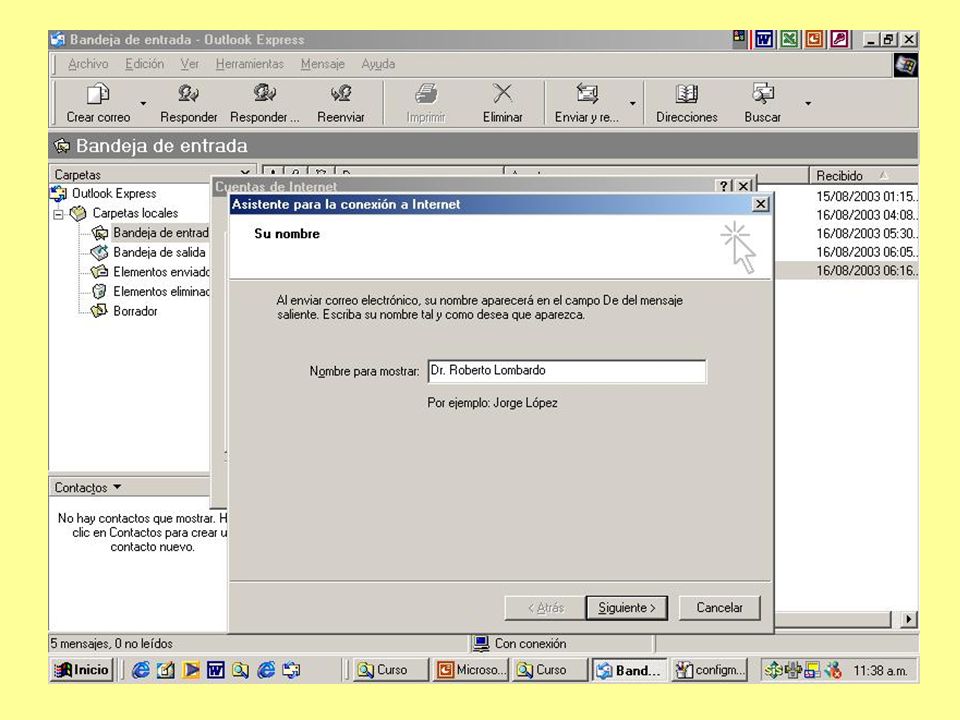Screen dimensions: 960x720
Task: Select message received 16/08/2003 06:16
Action: tap(866, 270)
